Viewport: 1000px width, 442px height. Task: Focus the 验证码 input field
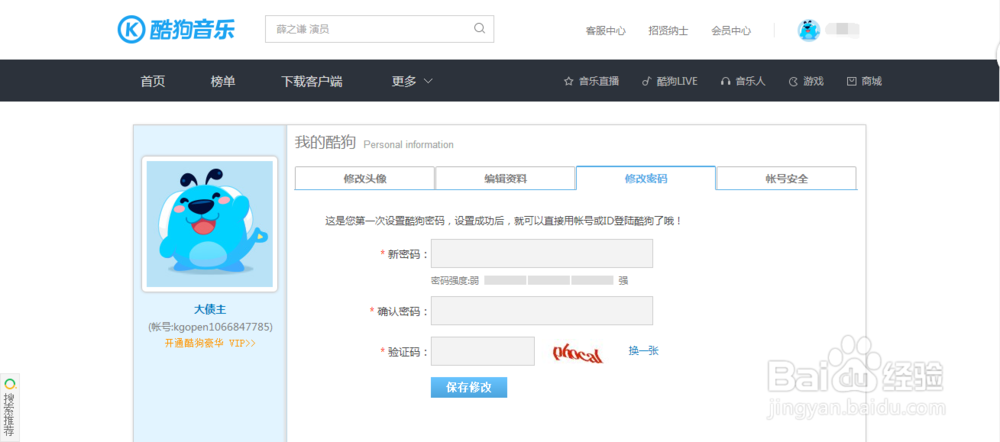coord(483,351)
